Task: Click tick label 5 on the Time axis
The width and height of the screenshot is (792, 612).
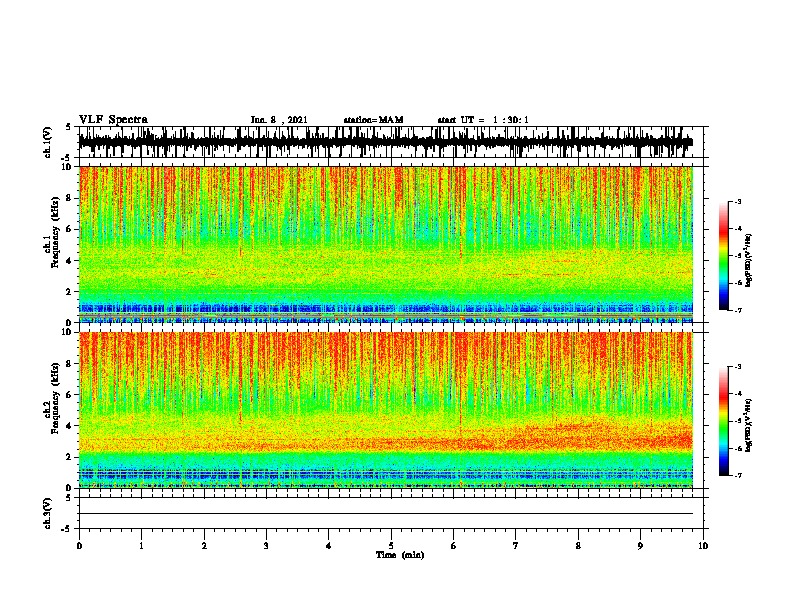Action: tap(391, 546)
